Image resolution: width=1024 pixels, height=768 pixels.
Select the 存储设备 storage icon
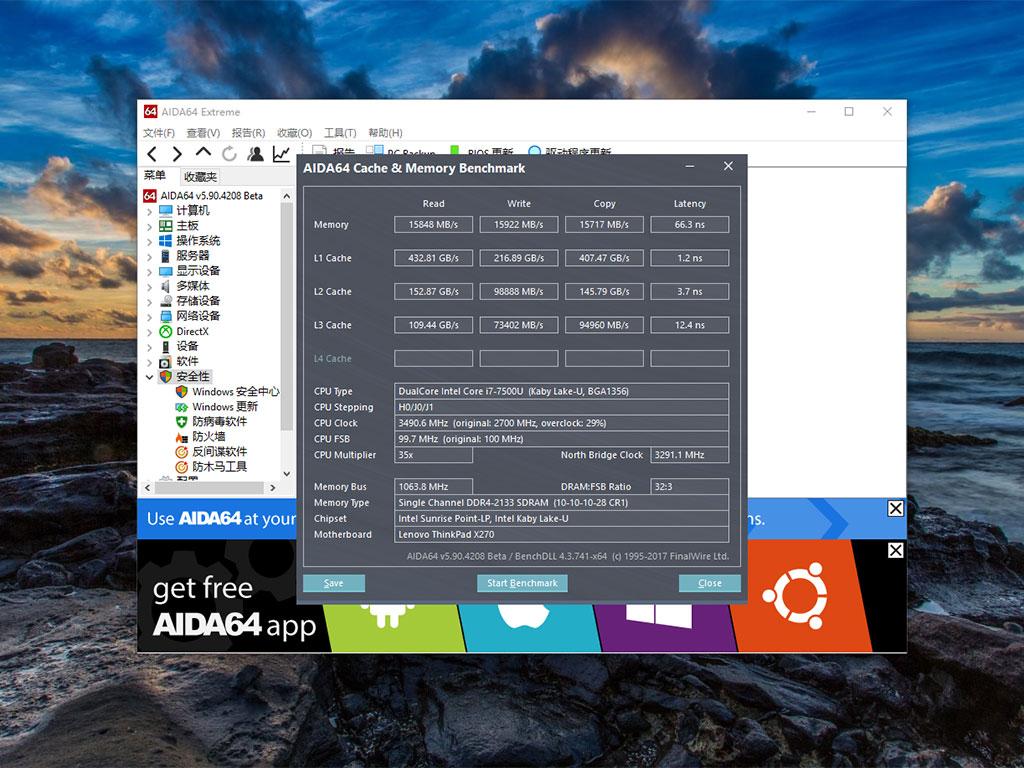tap(166, 300)
